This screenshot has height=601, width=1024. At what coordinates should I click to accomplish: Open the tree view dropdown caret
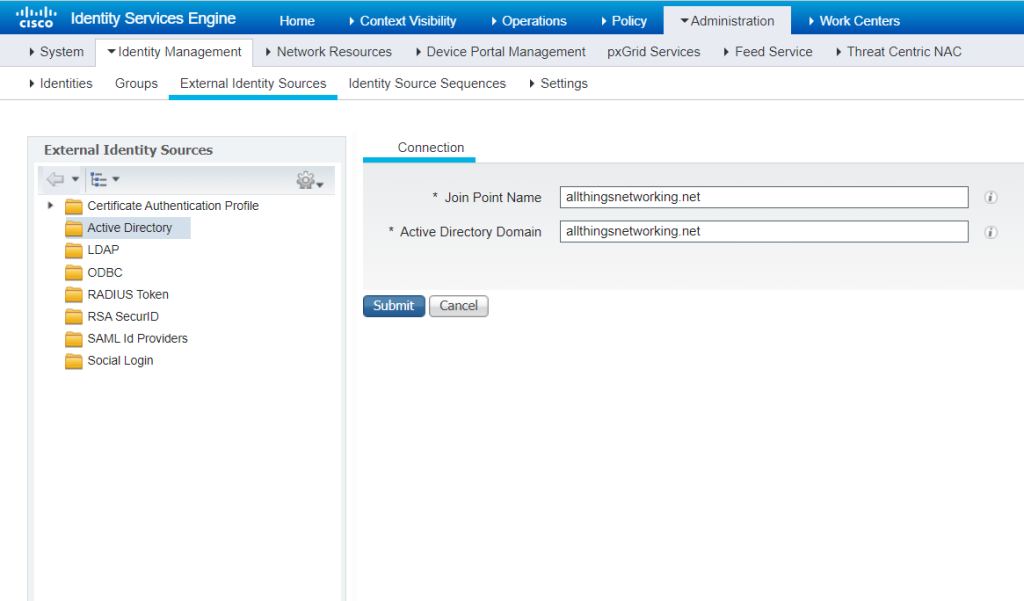click(x=116, y=179)
